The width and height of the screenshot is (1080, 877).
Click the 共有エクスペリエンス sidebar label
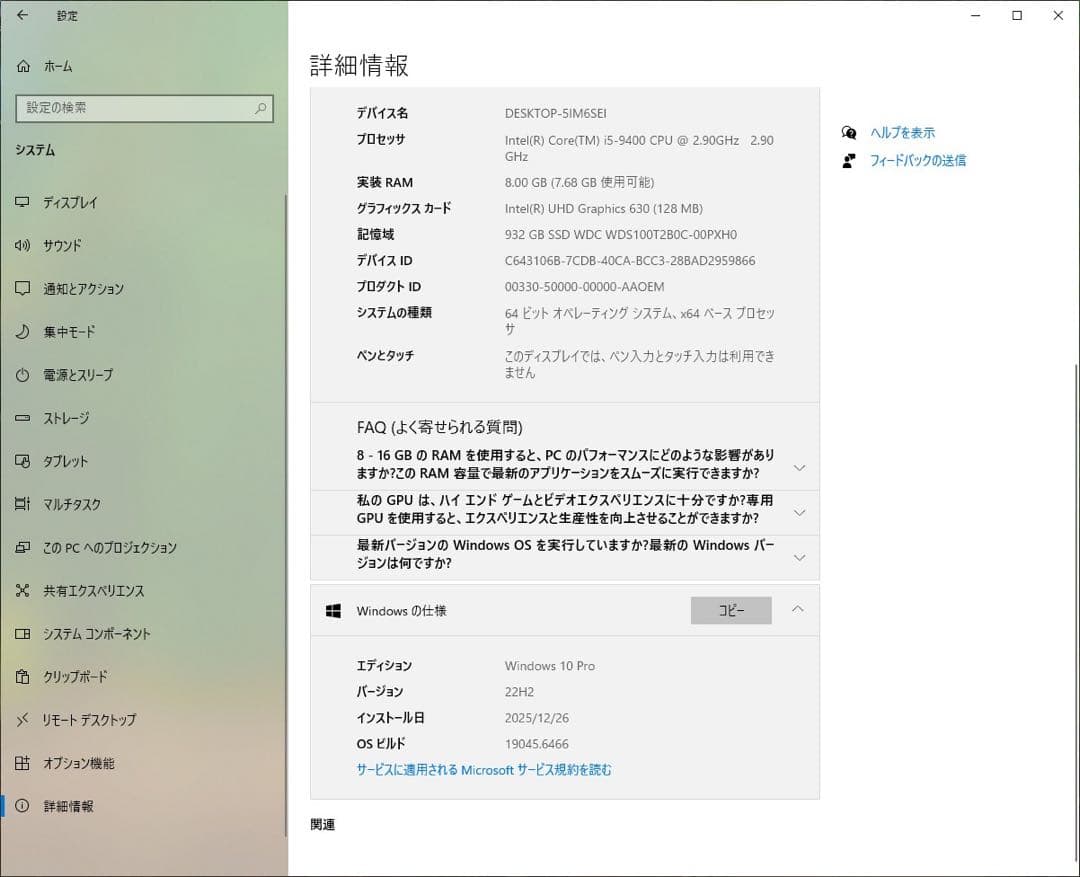coord(94,591)
